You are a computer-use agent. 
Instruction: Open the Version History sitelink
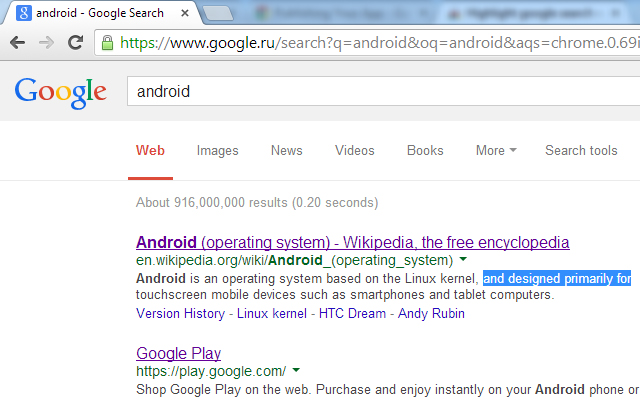click(x=180, y=313)
